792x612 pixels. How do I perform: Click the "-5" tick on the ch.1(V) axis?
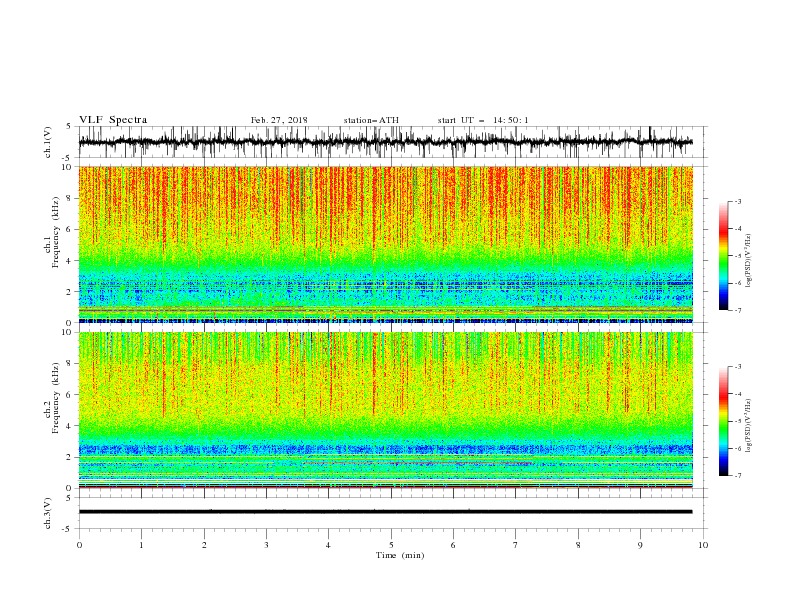[x=68, y=158]
